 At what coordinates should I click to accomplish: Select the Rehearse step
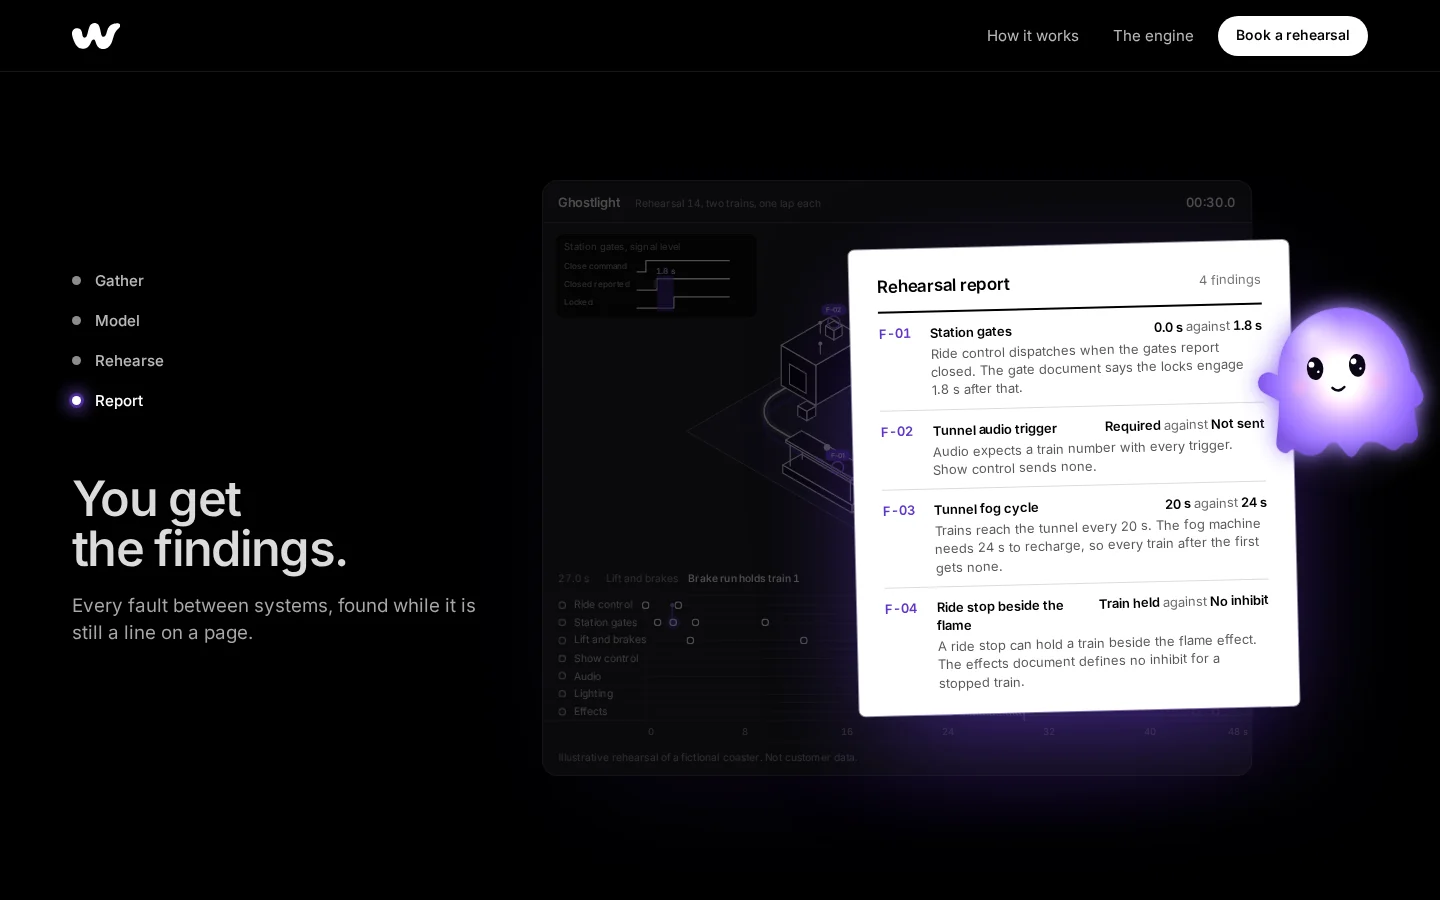click(x=118, y=361)
